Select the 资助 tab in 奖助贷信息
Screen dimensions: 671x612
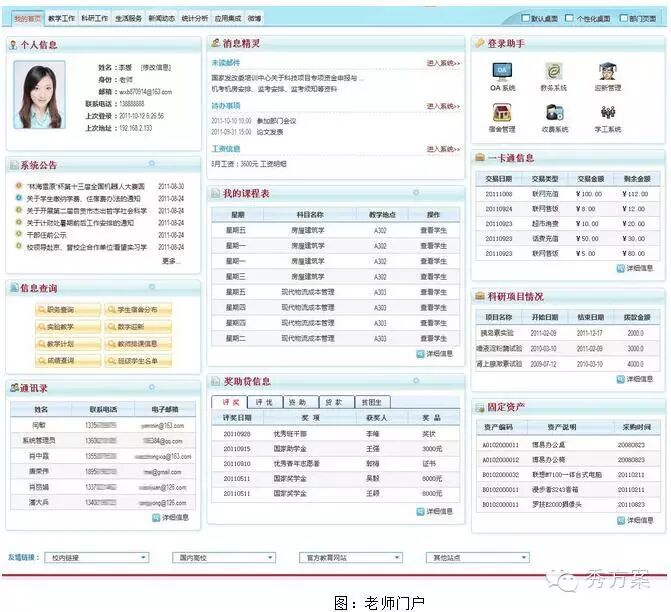(300, 402)
